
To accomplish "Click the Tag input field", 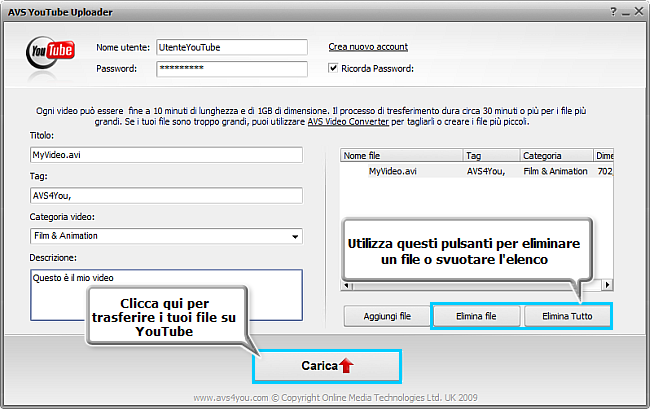I will point(166,196).
